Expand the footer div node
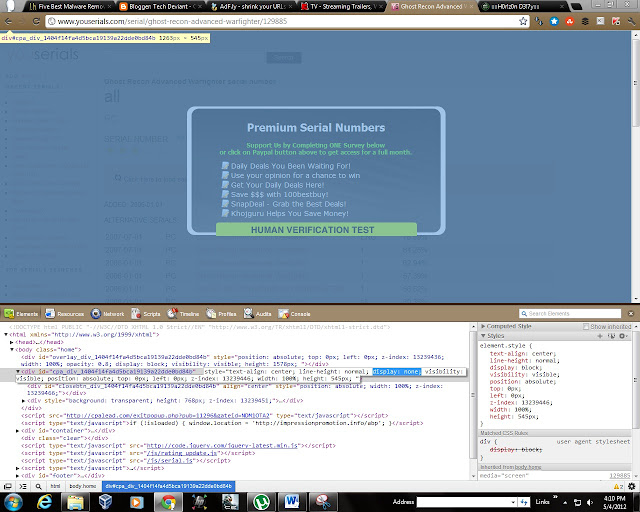The height and width of the screenshot is (512, 640). [x=18, y=476]
